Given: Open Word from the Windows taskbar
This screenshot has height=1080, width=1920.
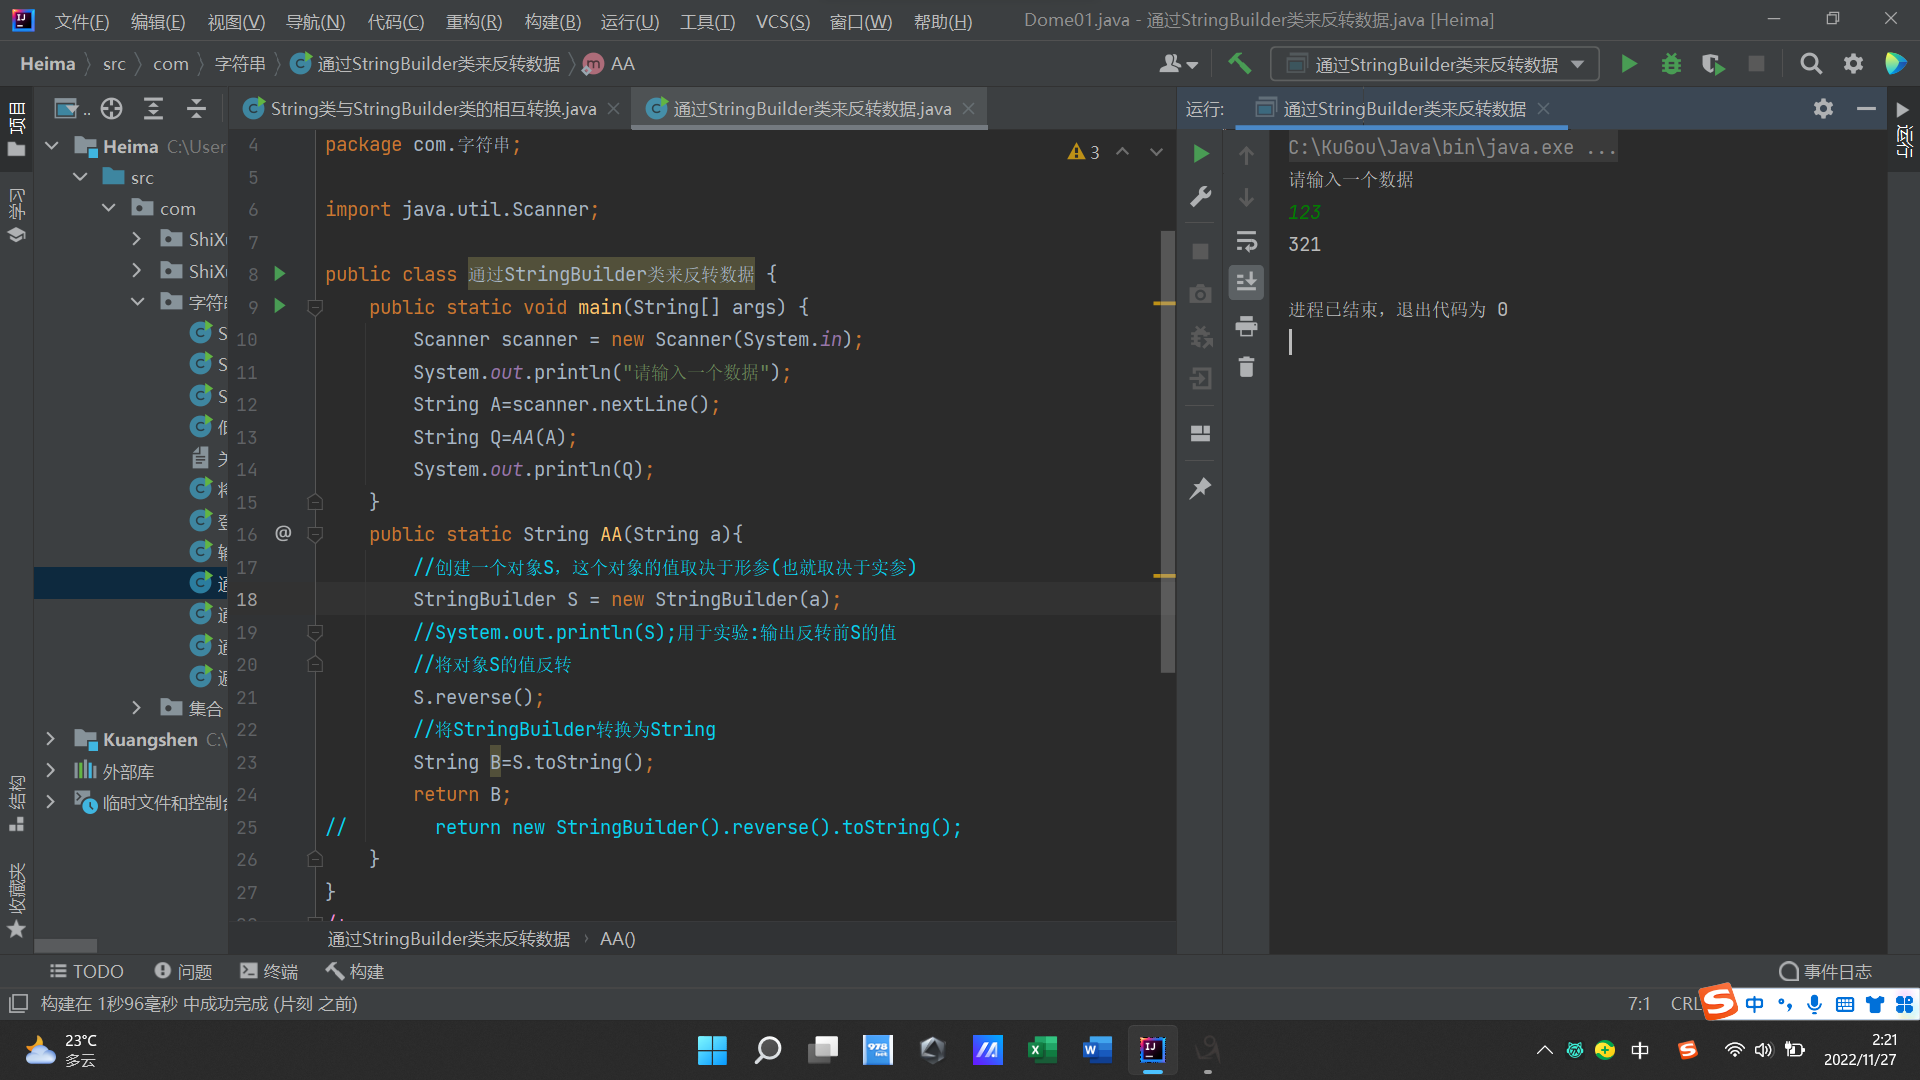Looking at the screenshot, I should coord(1096,1049).
